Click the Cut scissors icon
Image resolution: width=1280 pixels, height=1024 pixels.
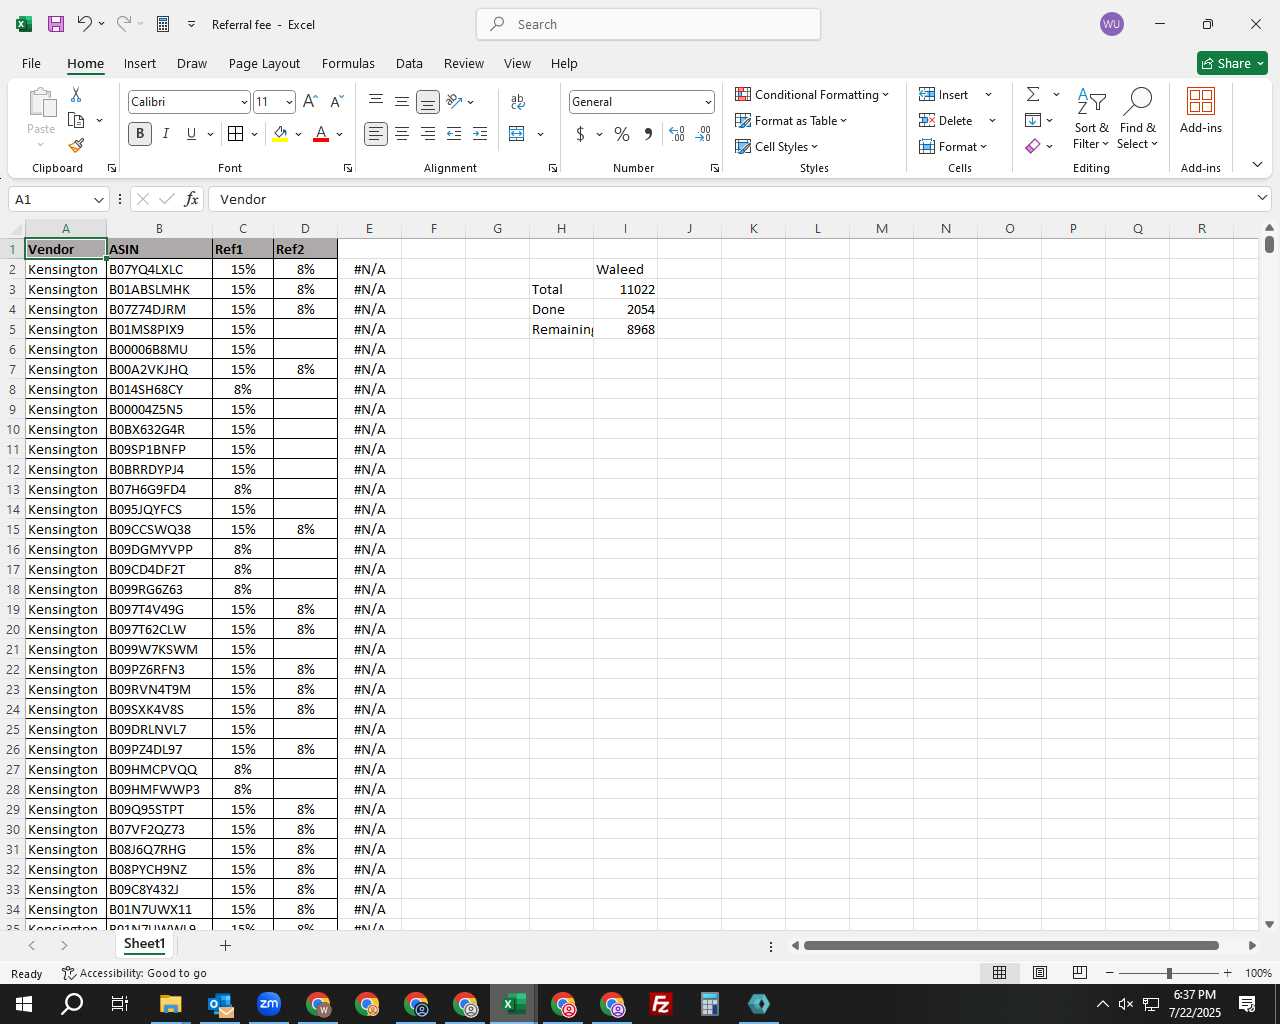click(76, 94)
